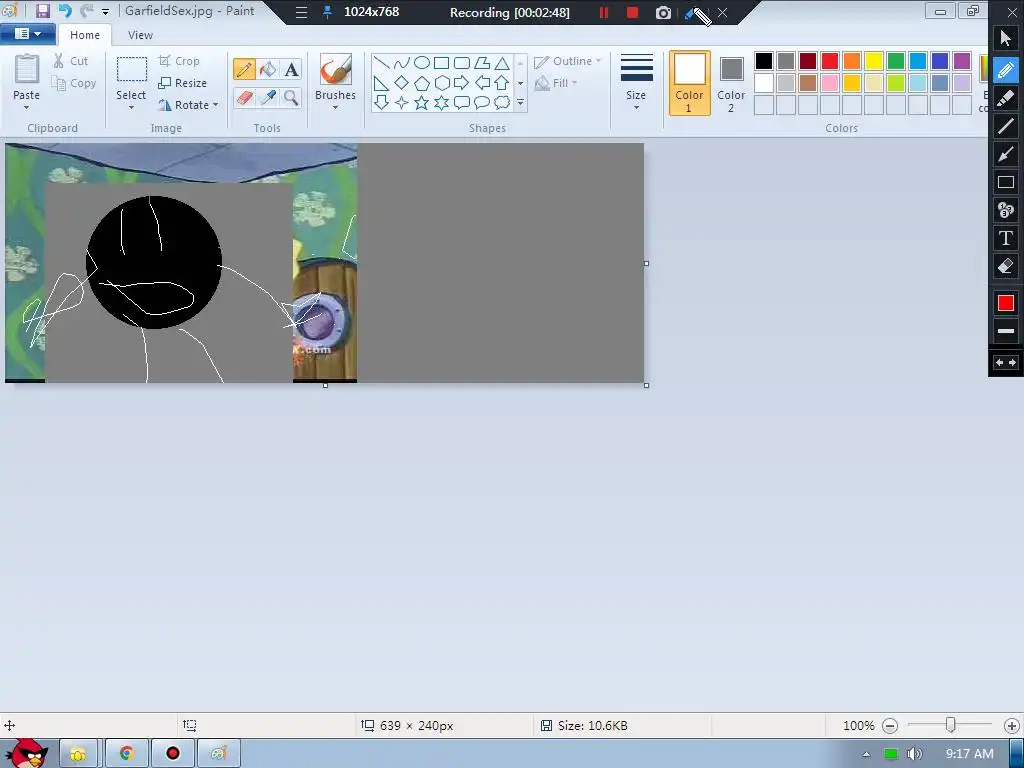1024x768 pixels.
Task: Click the Undo arrow in quick access
Action: coord(65,11)
